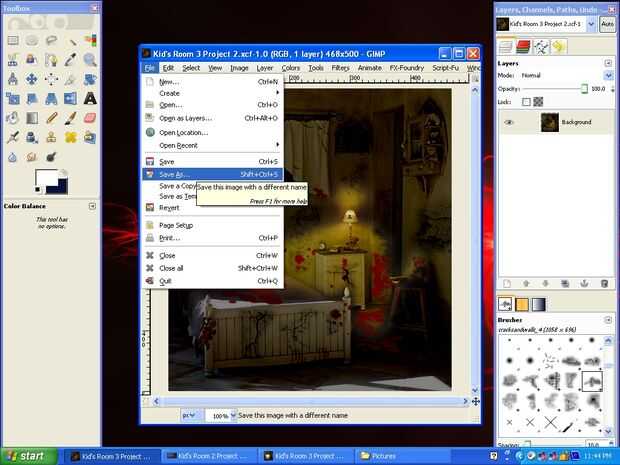Select the Clone stamp tool
Screen dimensions: 620x465
(x=51, y=137)
